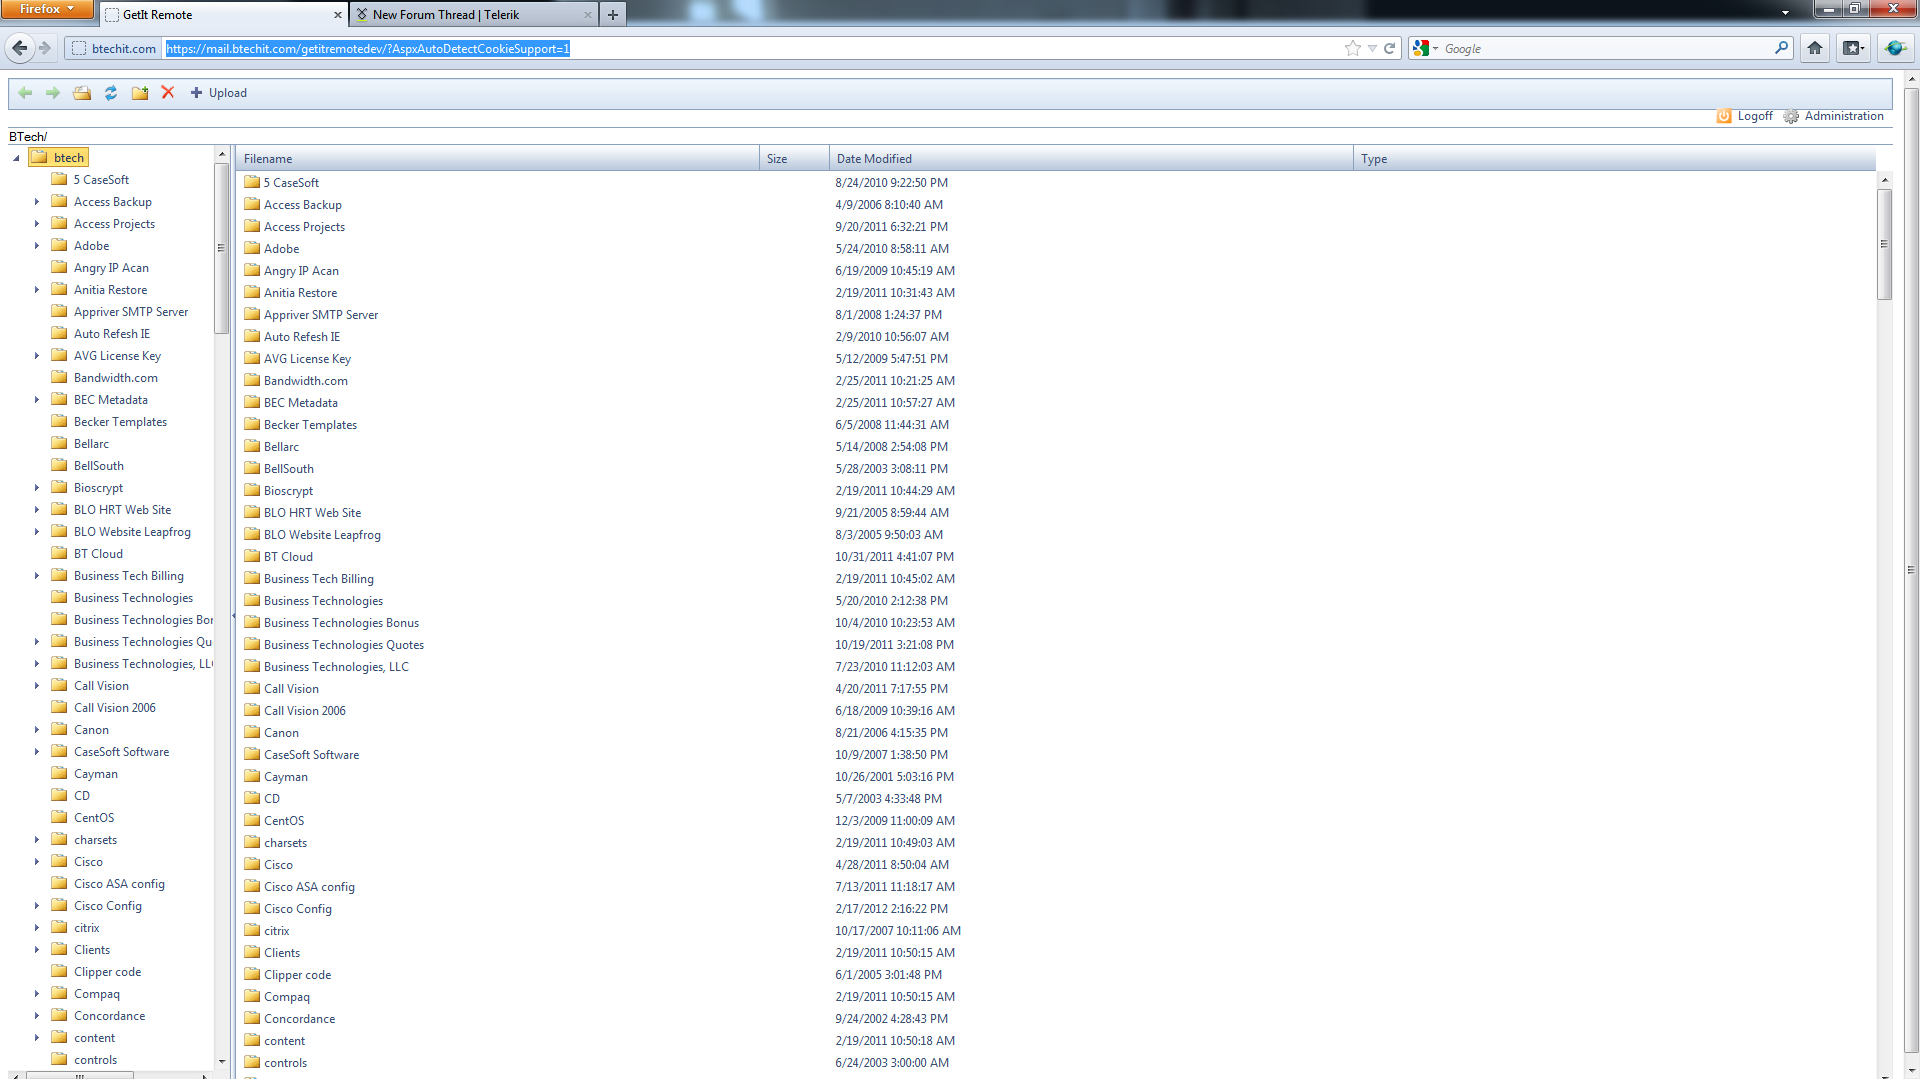Click the Firefox home button

click(x=1815, y=48)
